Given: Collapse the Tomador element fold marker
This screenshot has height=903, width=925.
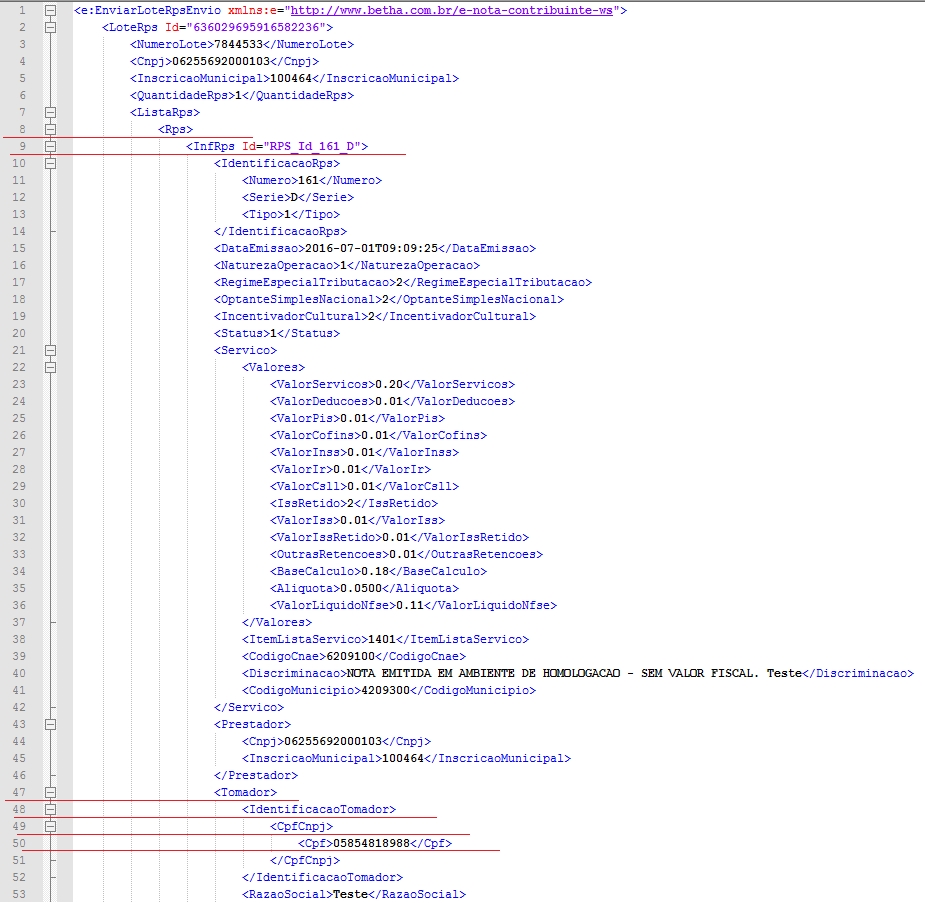Looking at the screenshot, I should (52, 791).
